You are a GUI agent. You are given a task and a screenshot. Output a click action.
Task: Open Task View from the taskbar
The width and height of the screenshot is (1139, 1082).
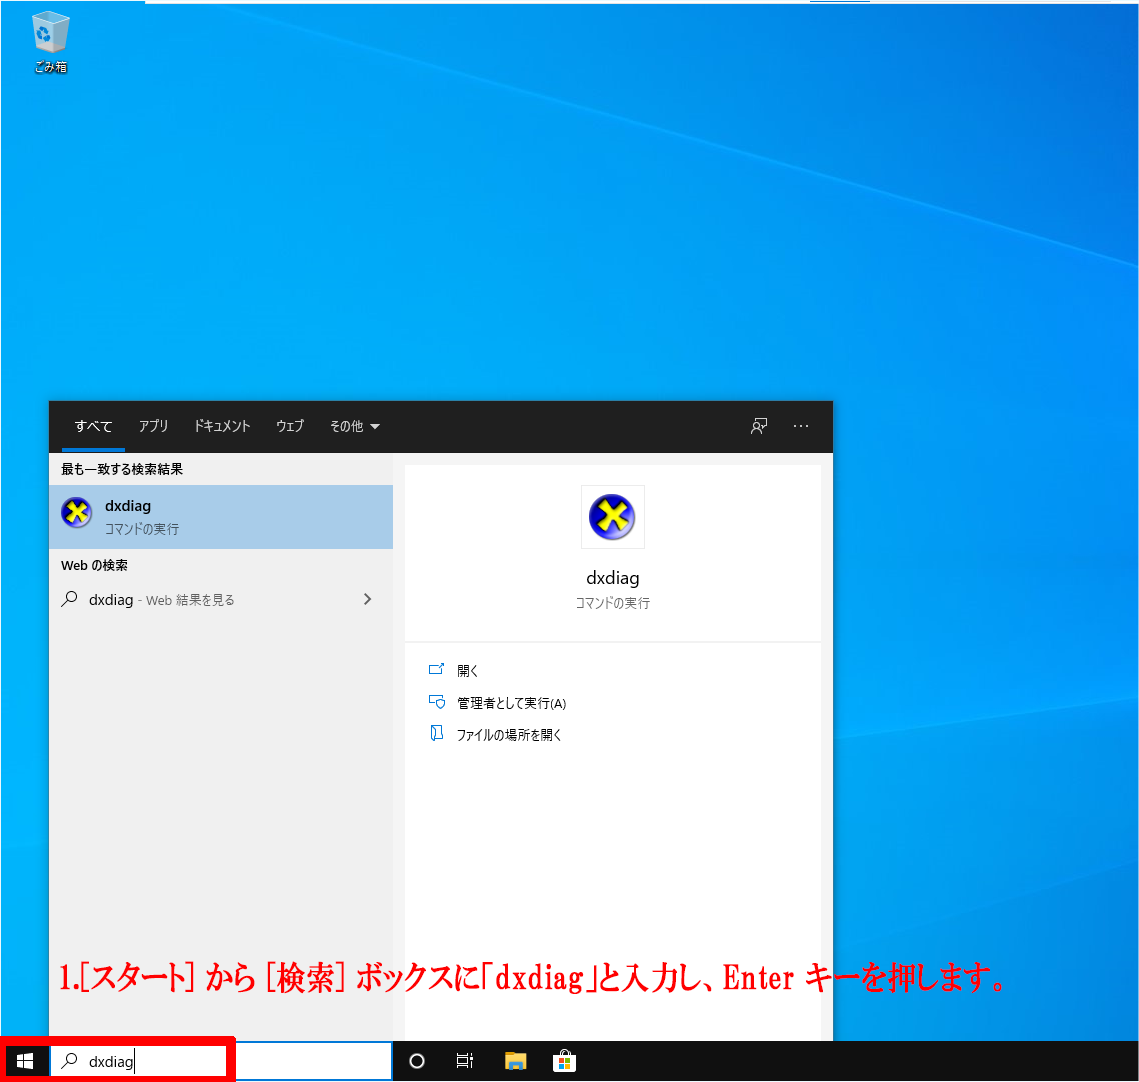click(x=465, y=1061)
